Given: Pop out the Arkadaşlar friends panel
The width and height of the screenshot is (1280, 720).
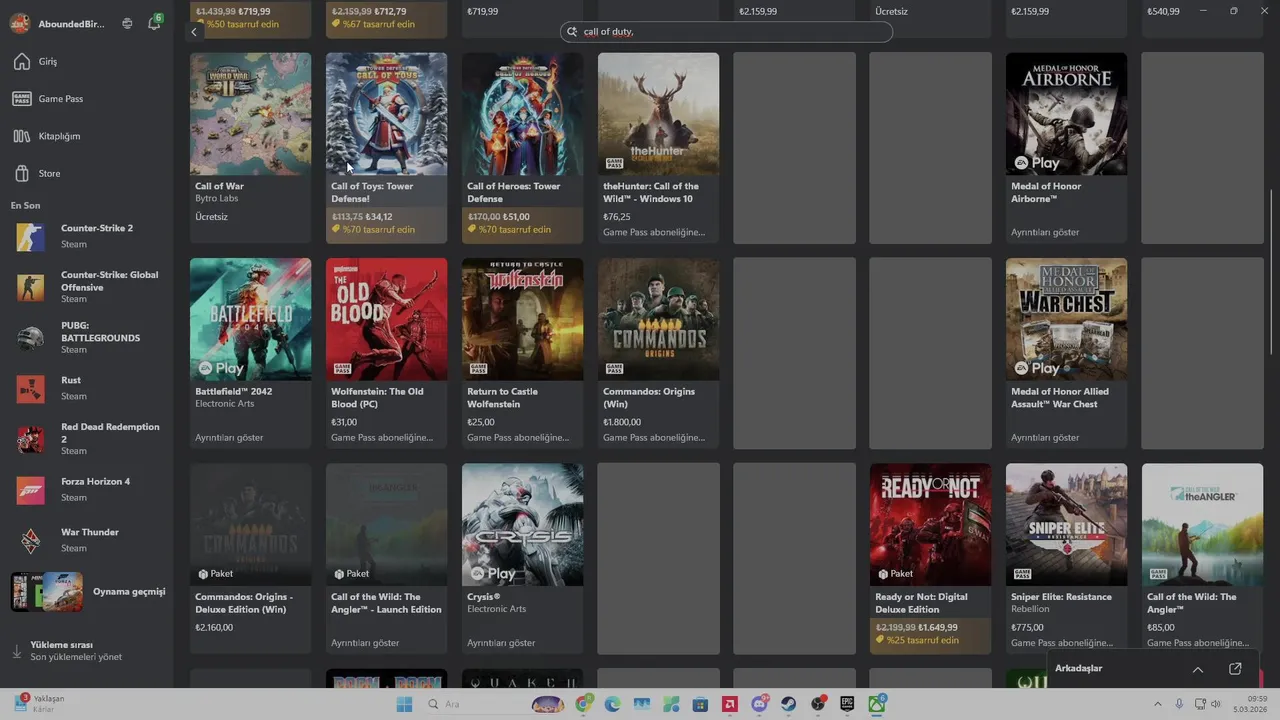Looking at the screenshot, I should tap(1235, 669).
